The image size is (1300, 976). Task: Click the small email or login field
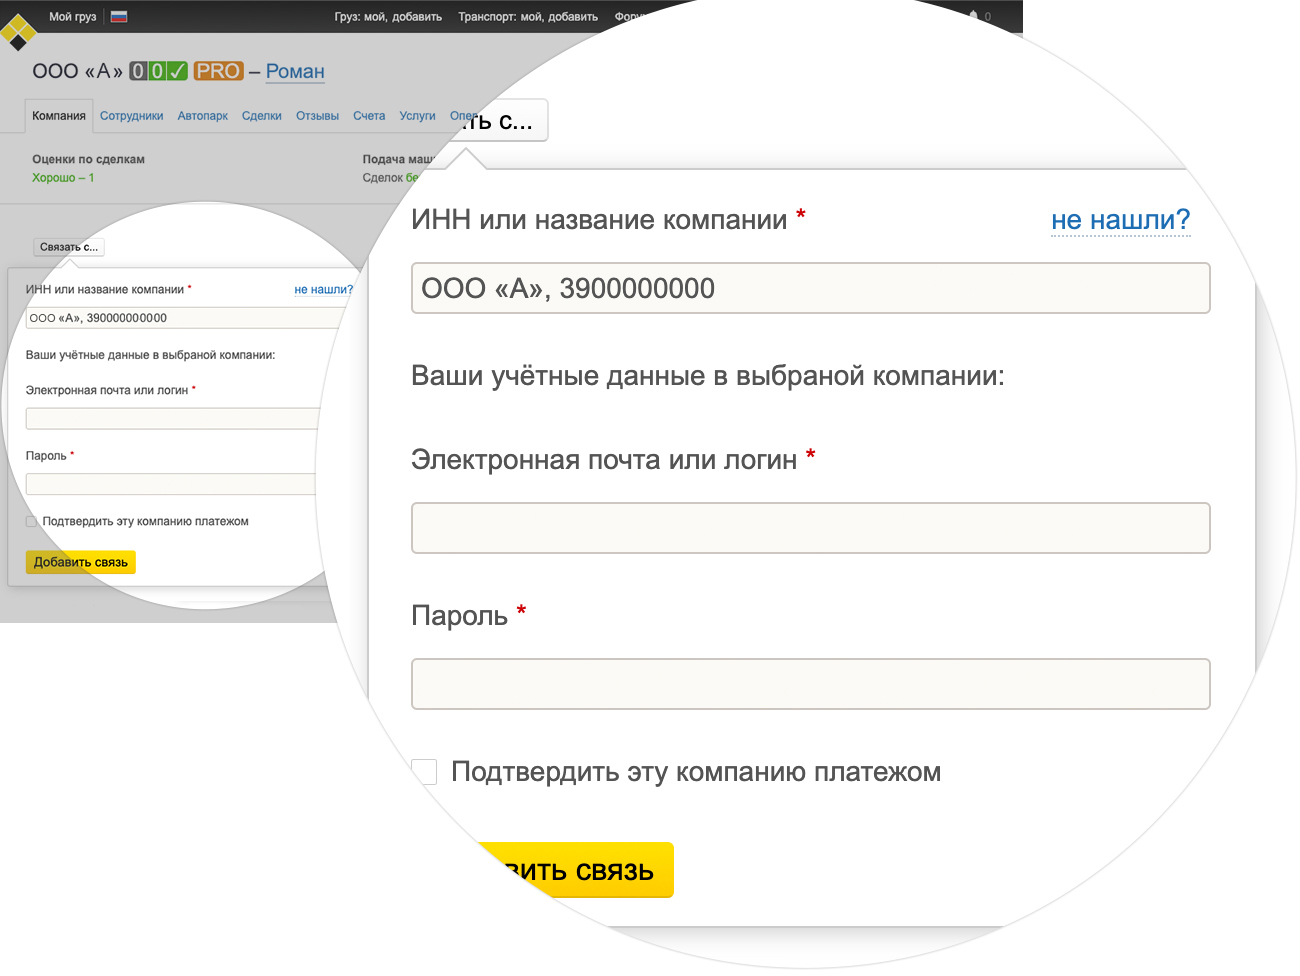coord(175,419)
